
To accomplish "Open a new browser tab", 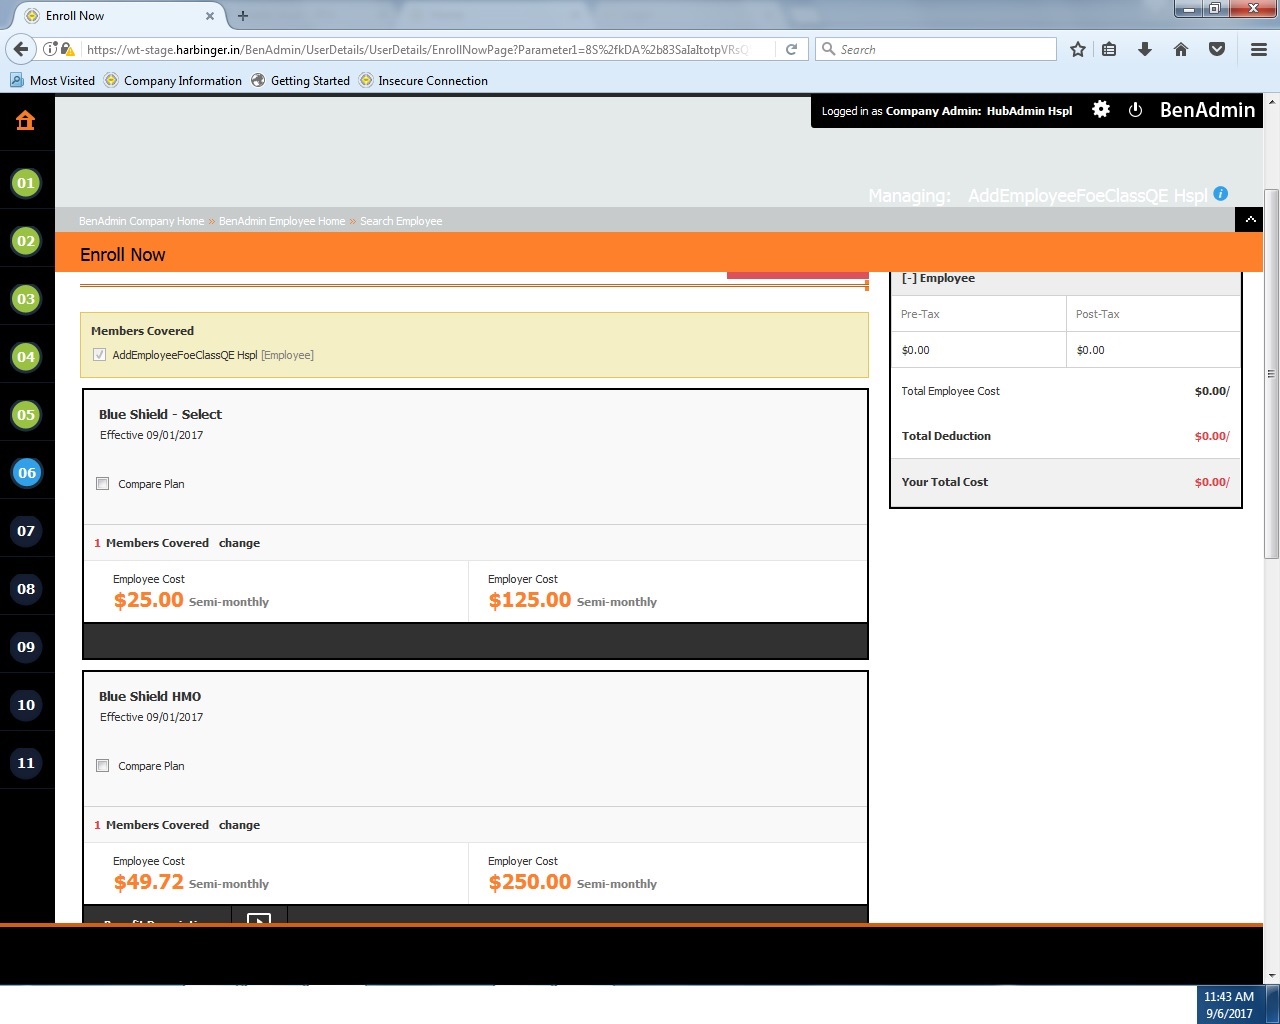I will (243, 16).
